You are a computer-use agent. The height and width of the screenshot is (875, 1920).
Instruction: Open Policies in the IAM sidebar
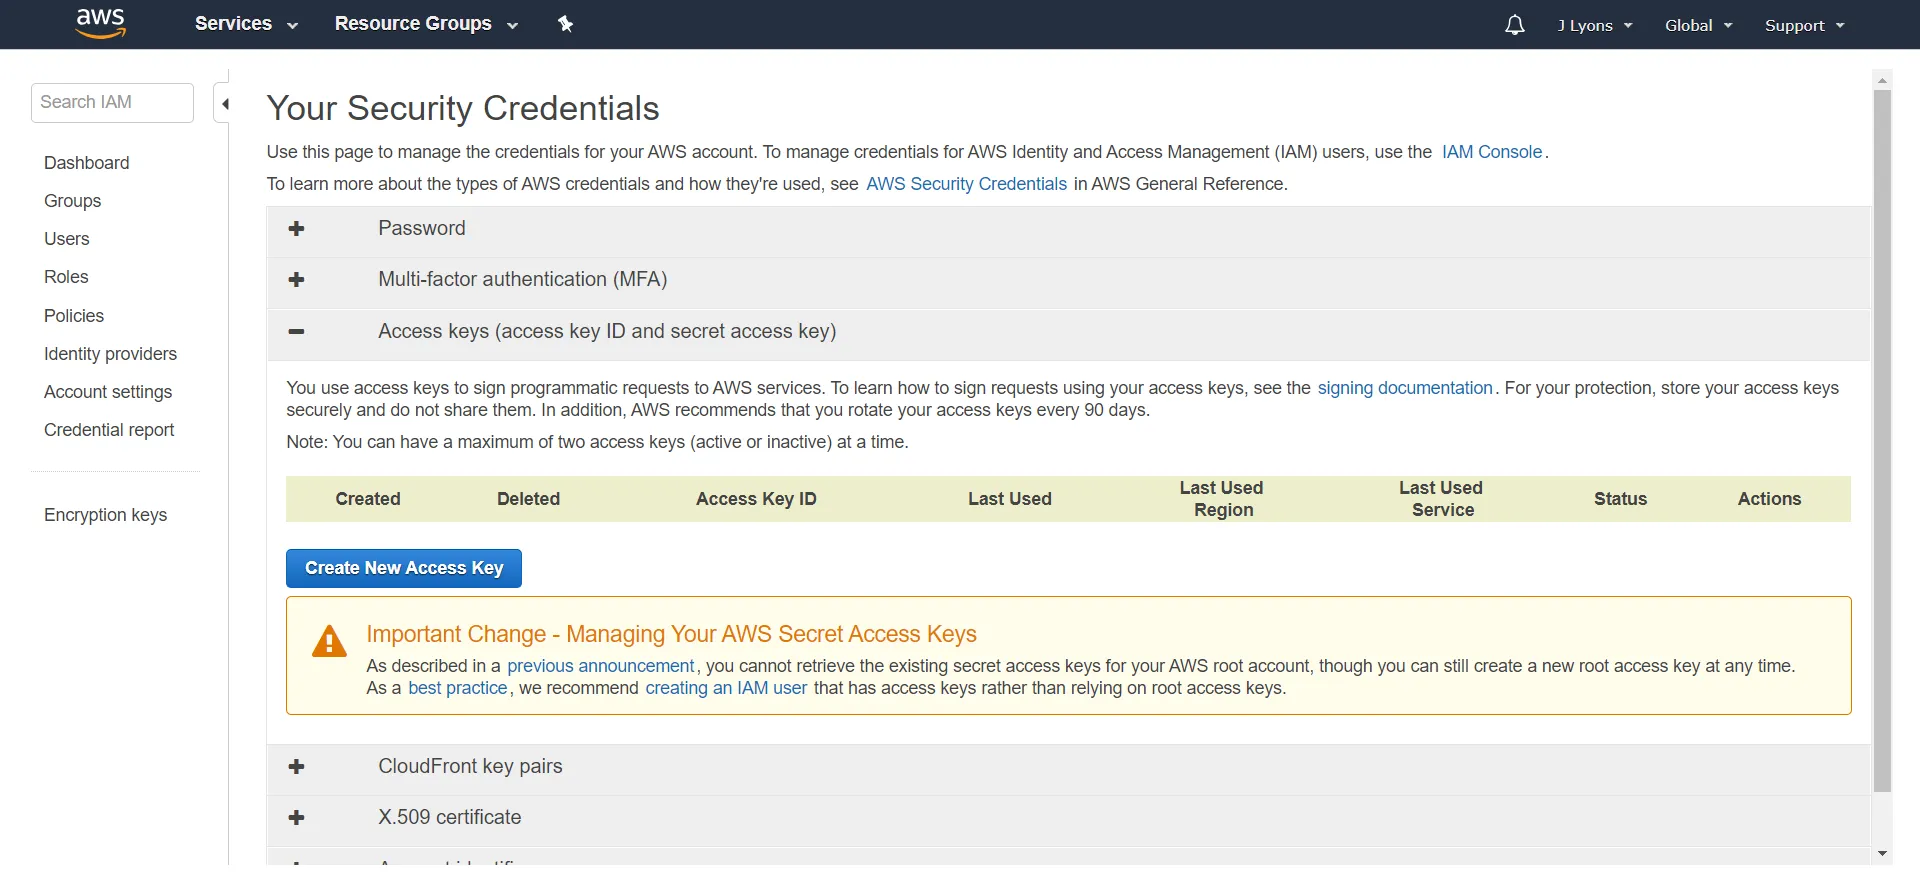click(x=74, y=316)
